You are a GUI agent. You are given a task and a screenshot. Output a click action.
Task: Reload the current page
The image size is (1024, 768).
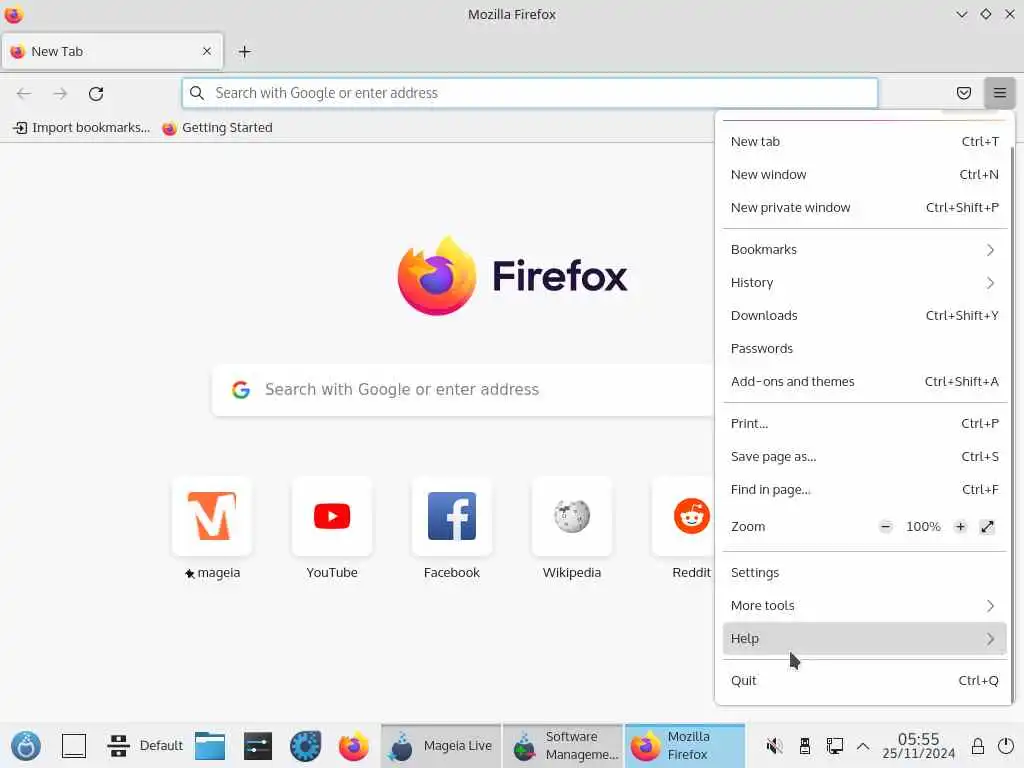(x=96, y=93)
